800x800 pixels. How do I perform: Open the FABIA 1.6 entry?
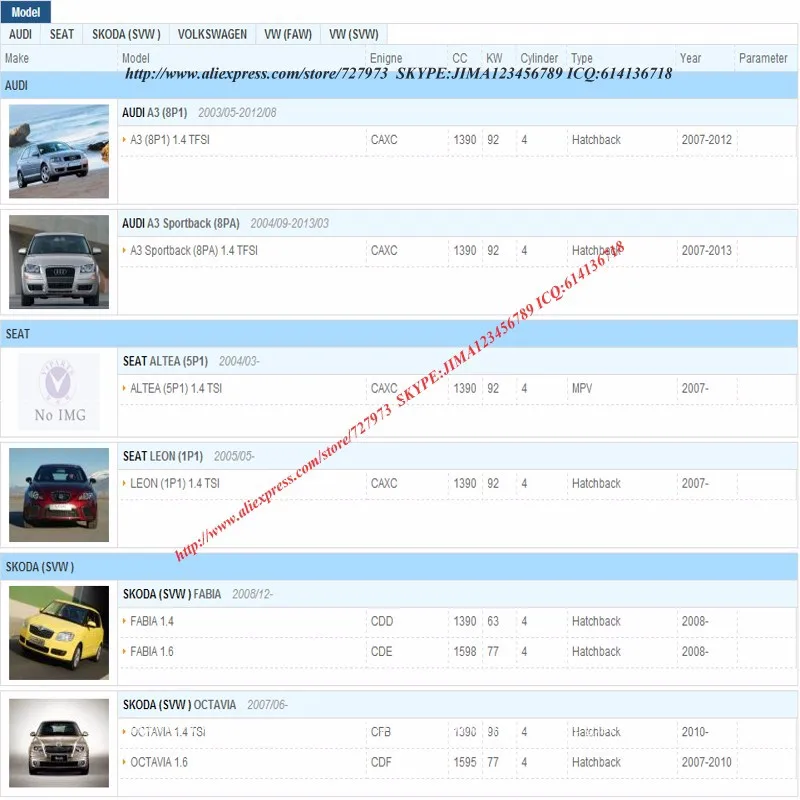(x=152, y=652)
